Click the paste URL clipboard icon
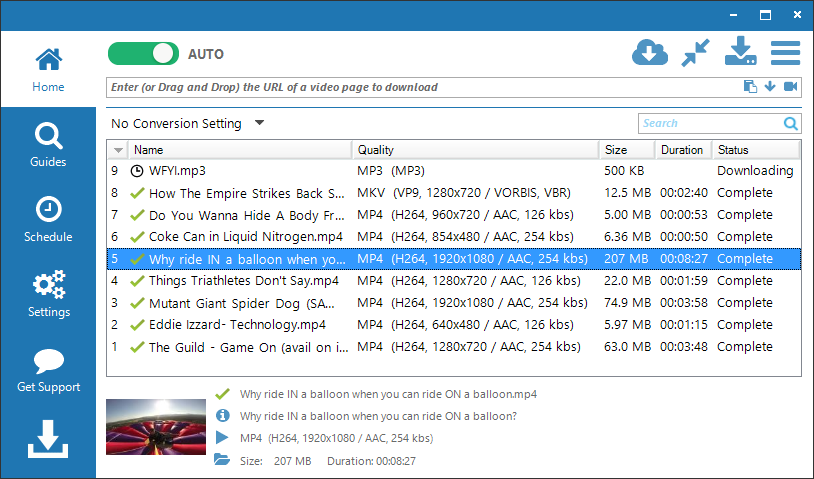 click(750, 87)
